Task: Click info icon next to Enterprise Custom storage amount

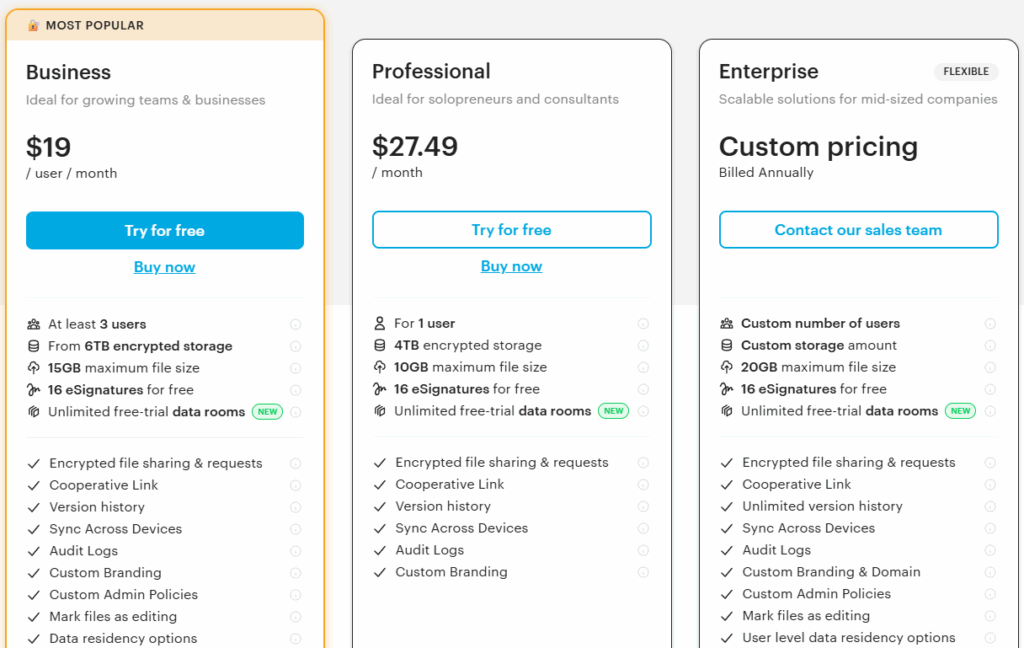Action: 990,345
